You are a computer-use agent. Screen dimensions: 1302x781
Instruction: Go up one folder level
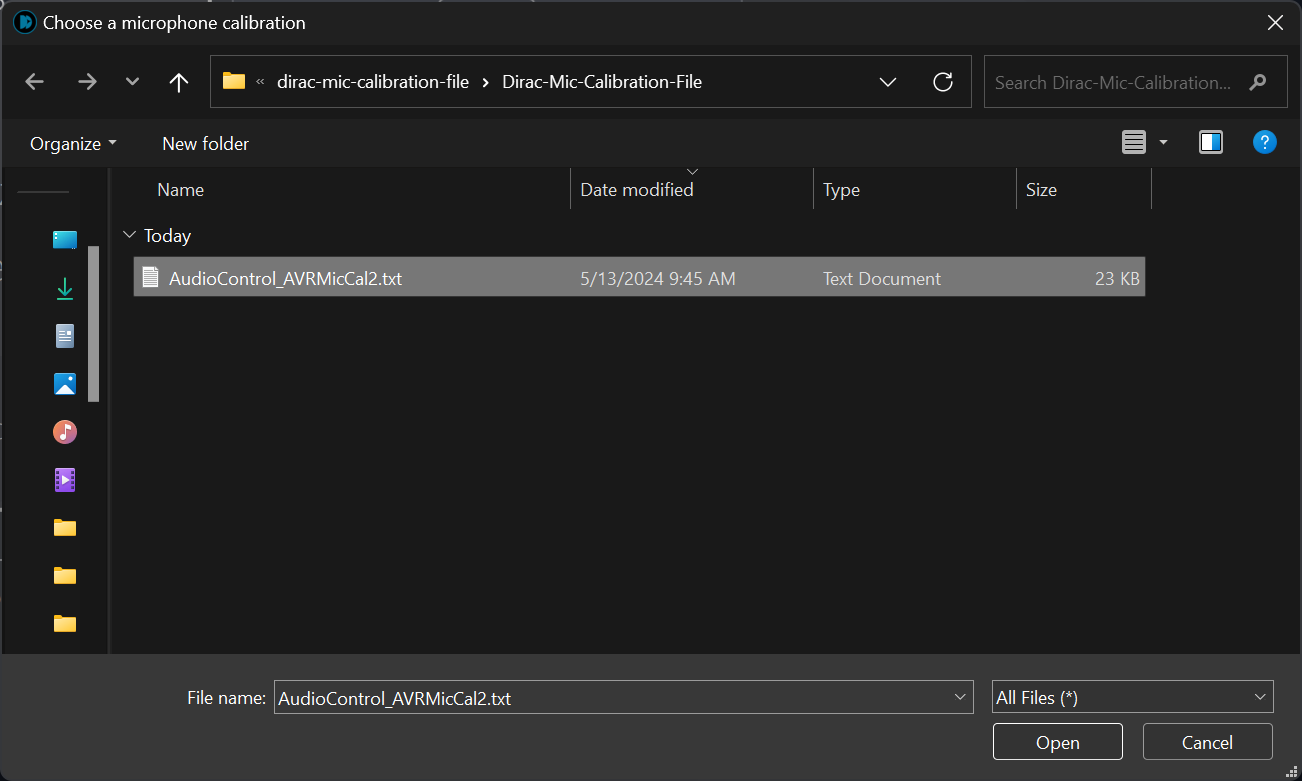coord(179,82)
